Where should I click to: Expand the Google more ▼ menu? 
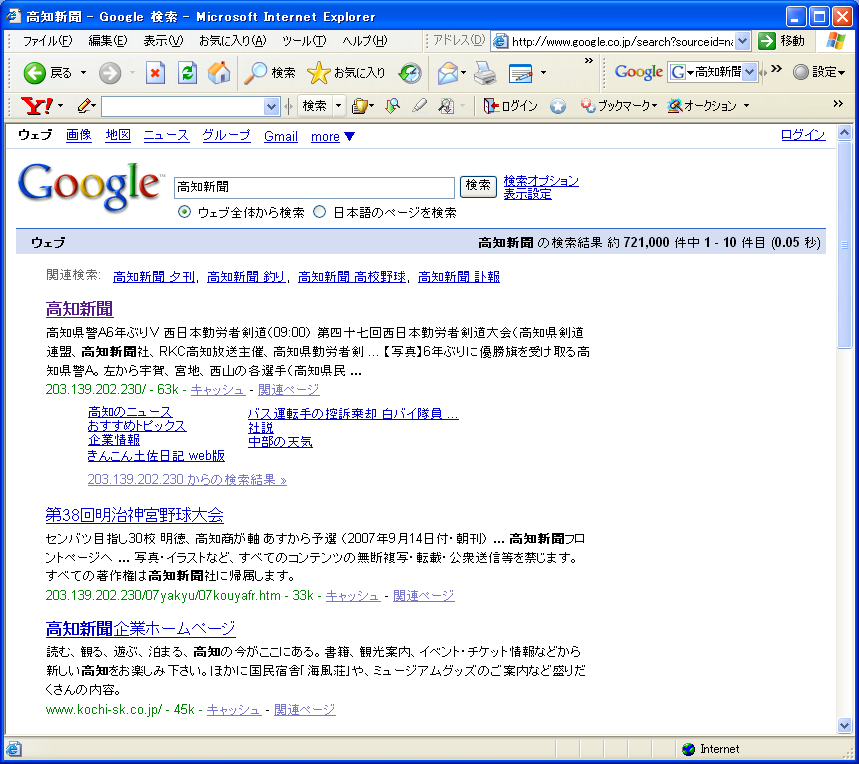[x=333, y=136]
